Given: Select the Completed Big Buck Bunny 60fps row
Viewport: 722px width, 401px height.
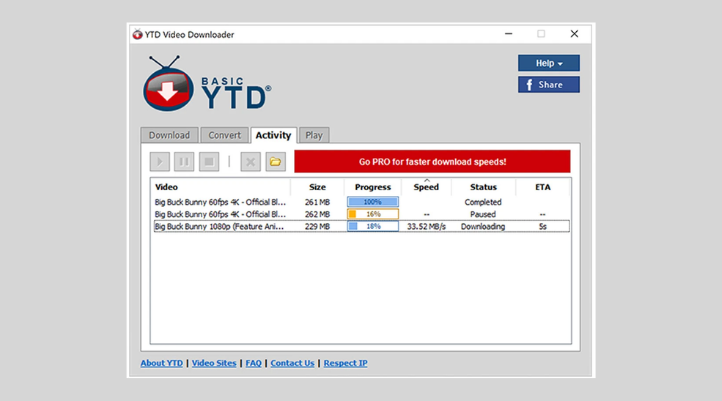Looking at the screenshot, I should coord(361,202).
